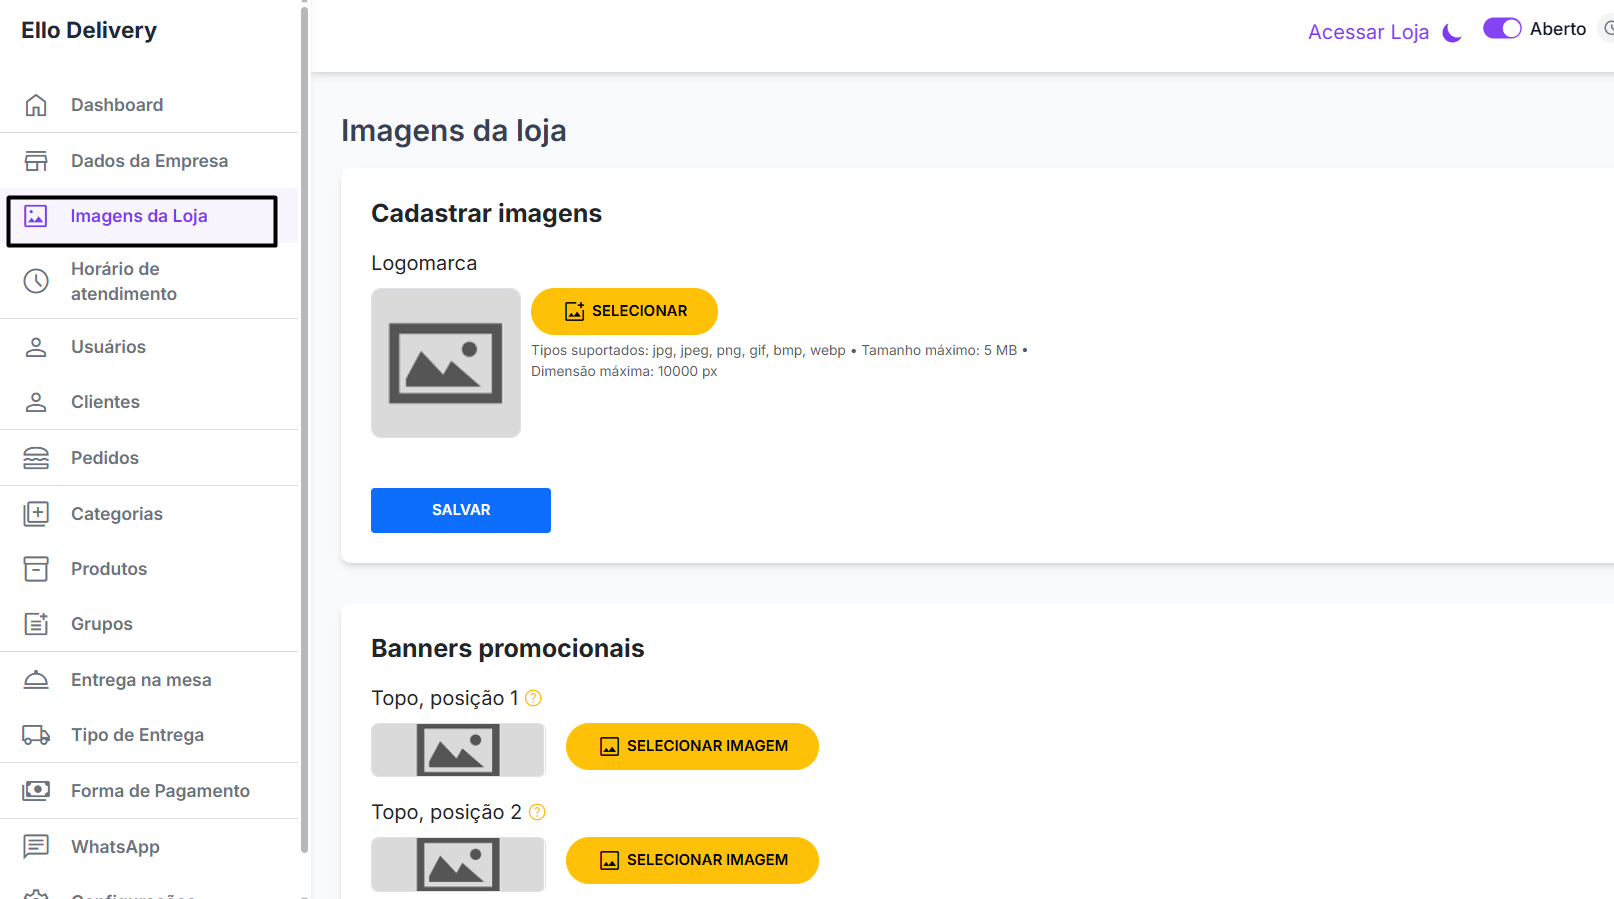Toggle the Aberto store status switch

(x=1502, y=29)
